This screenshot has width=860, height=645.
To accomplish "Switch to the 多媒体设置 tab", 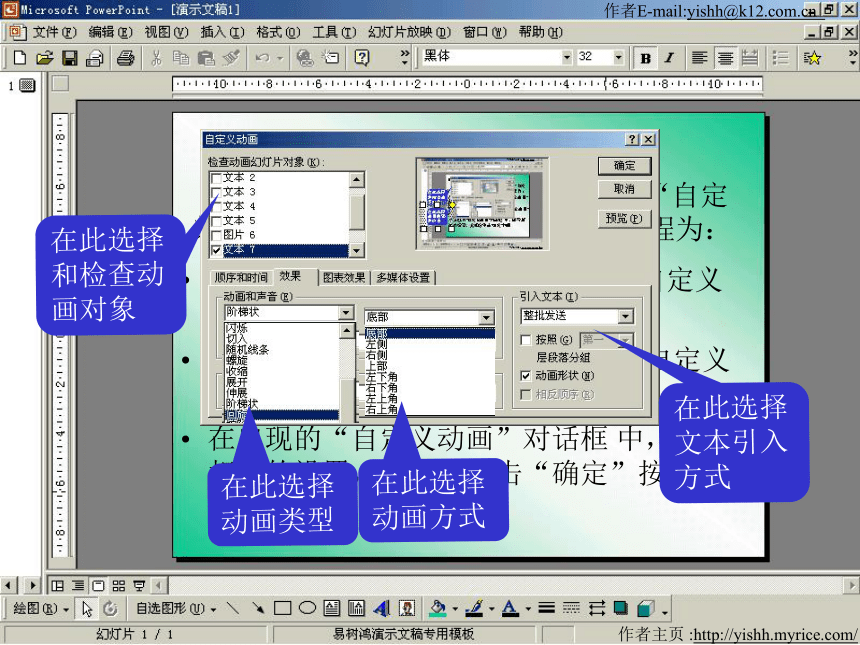I will [x=403, y=278].
